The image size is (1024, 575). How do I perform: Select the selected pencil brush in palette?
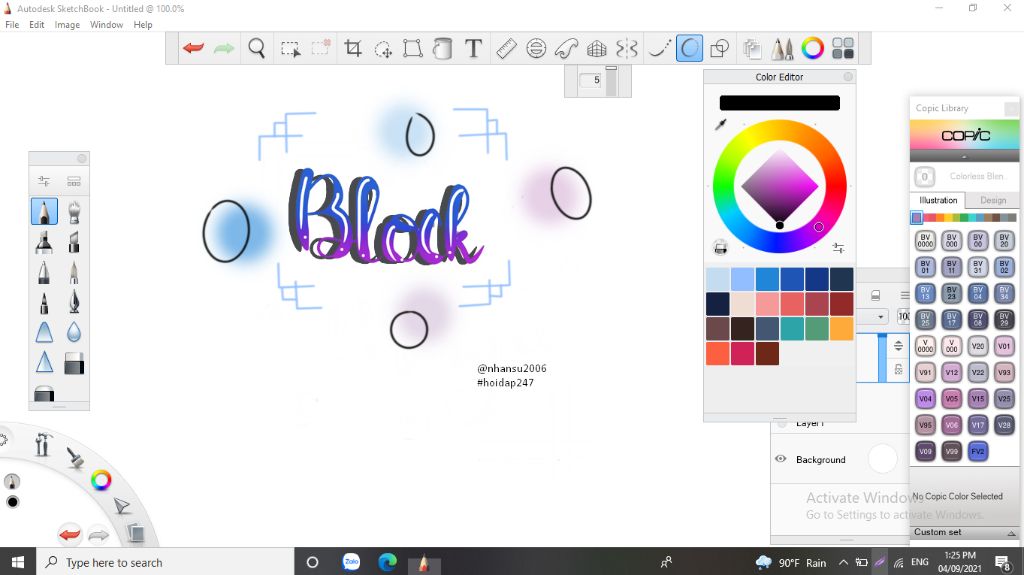pos(44,212)
